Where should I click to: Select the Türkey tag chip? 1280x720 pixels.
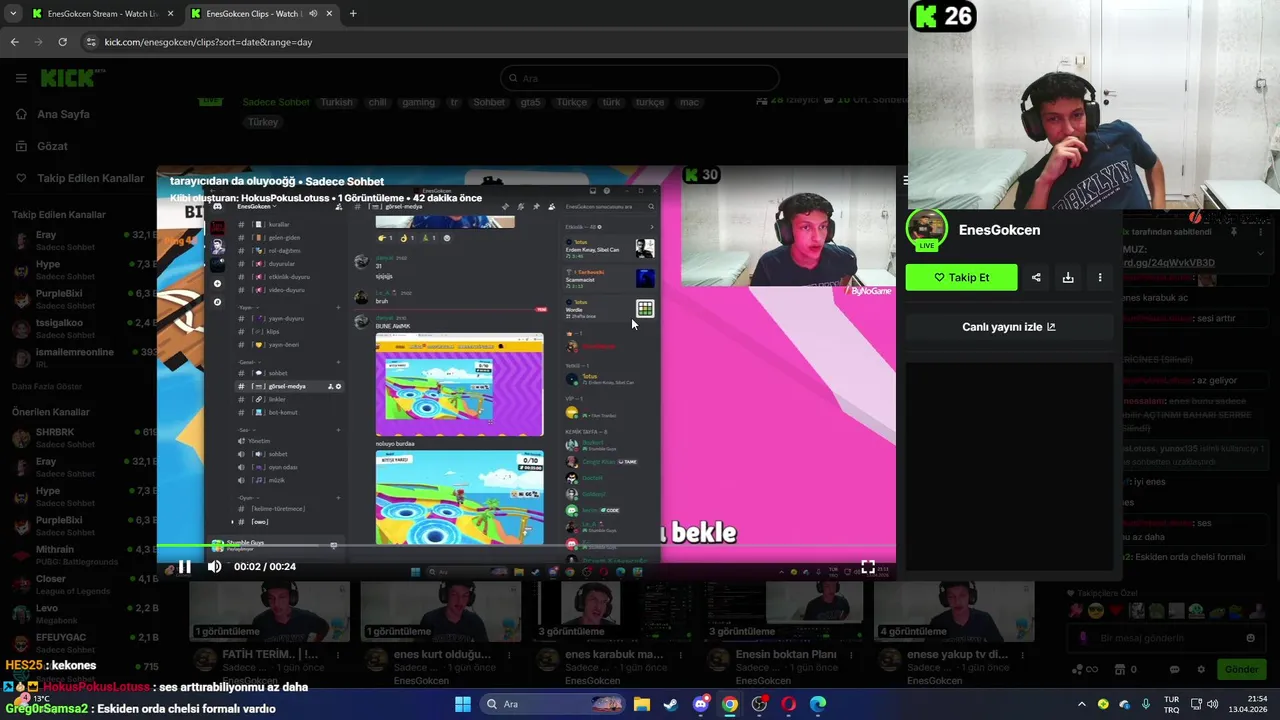[263, 122]
